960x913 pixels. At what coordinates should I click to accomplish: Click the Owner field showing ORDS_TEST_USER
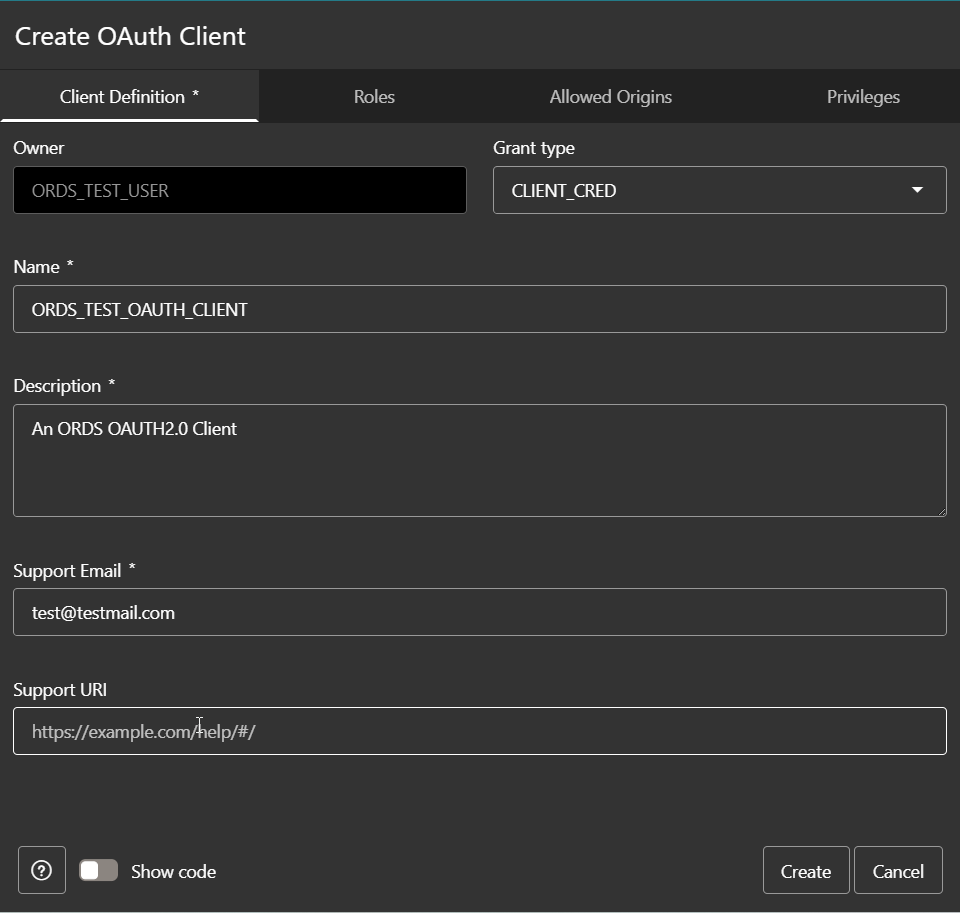pos(240,190)
